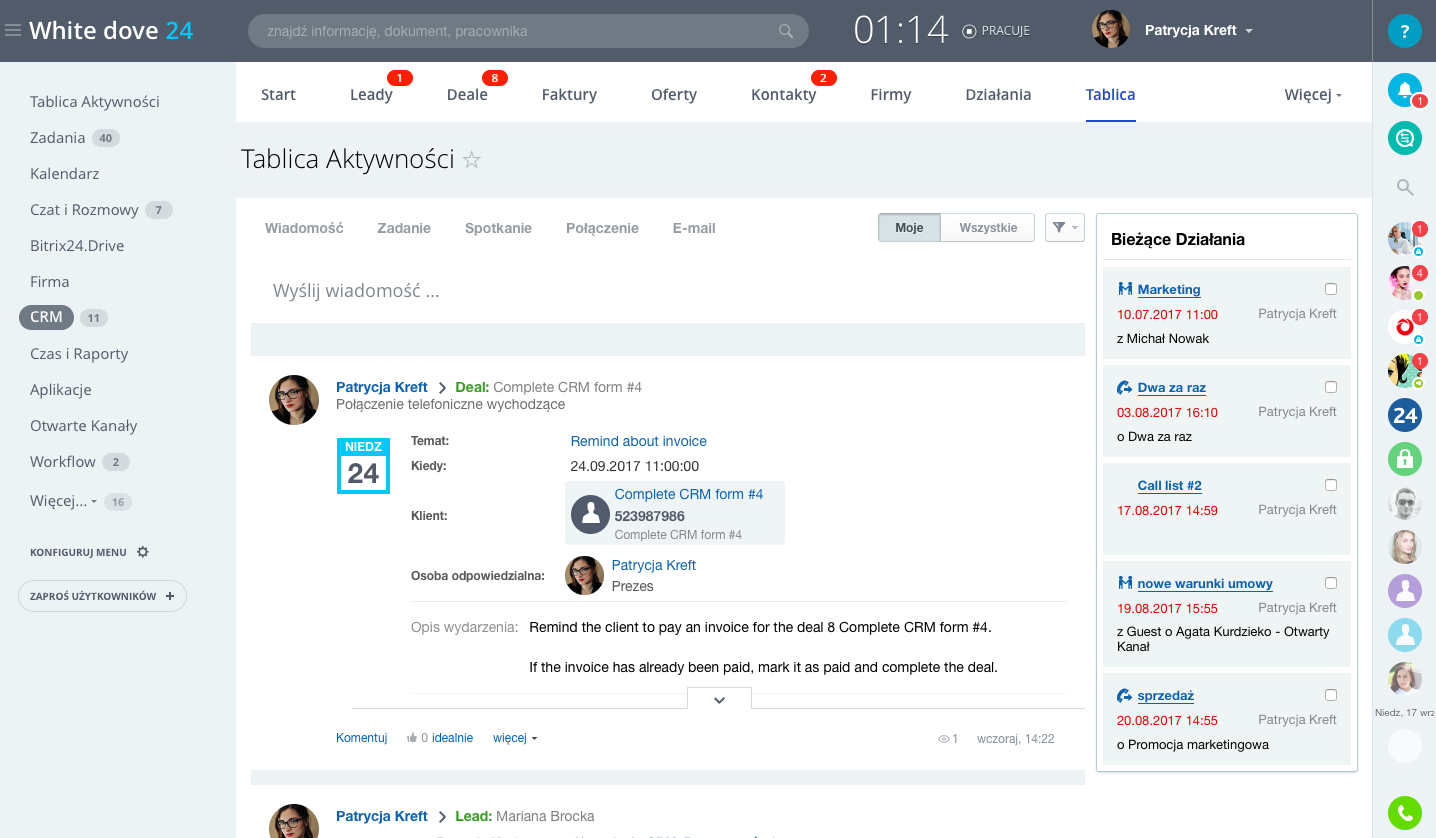Check the Marketing activity checkbox

coord(1330,289)
